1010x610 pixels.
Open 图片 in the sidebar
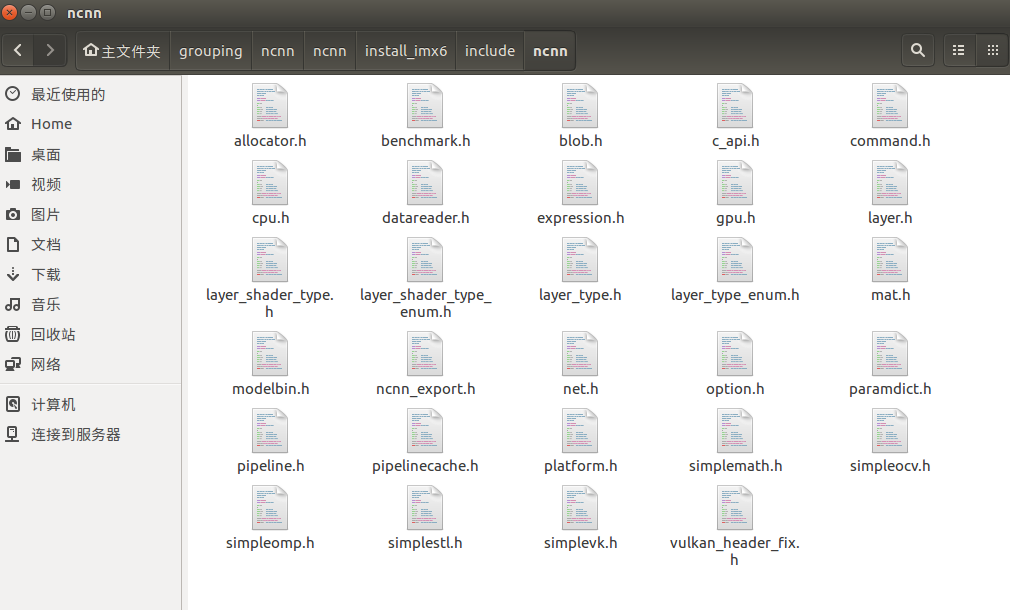(x=90, y=214)
